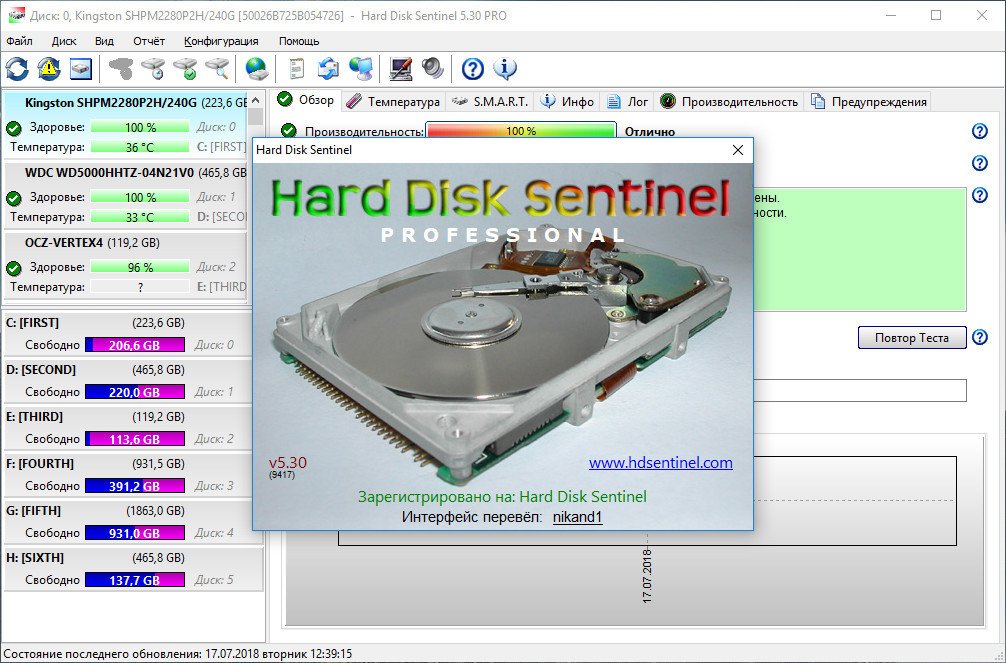1006x663 pixels.
Task: Close the Hard Disk Sentinel about dialog
Action: click(738, 150)
